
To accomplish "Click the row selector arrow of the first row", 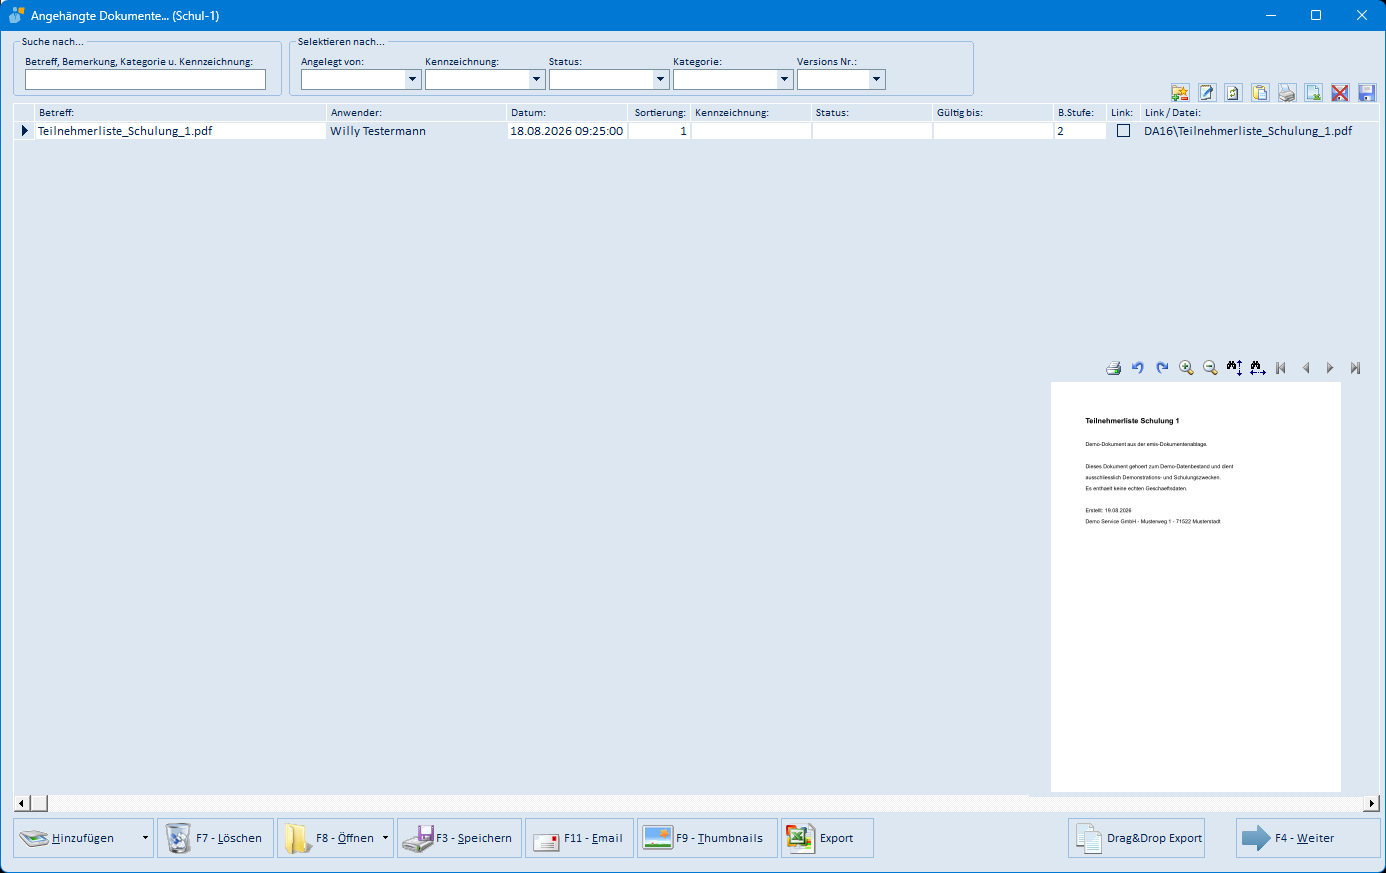I will (24, 131).
